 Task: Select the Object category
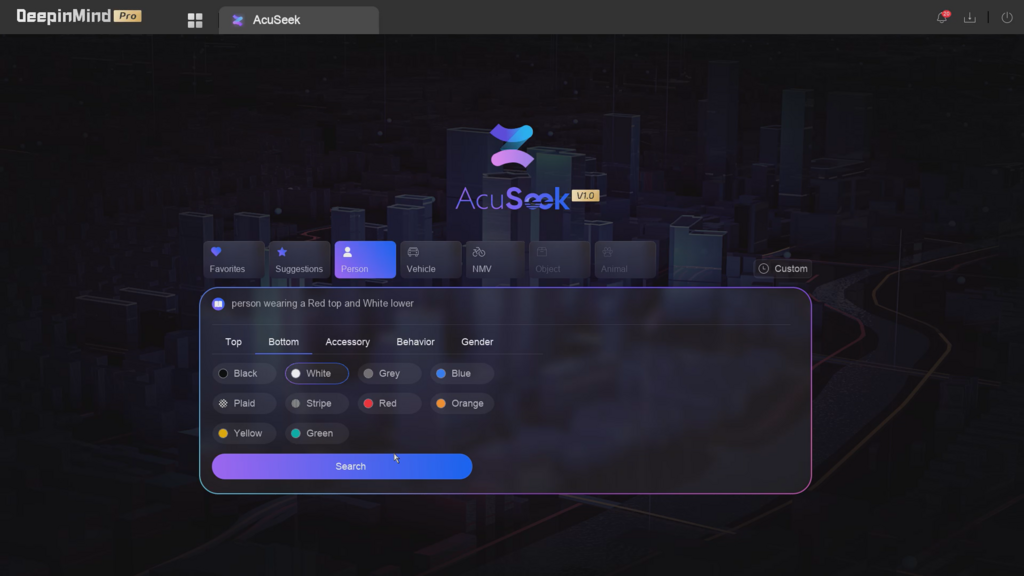[x=559, y=259]
